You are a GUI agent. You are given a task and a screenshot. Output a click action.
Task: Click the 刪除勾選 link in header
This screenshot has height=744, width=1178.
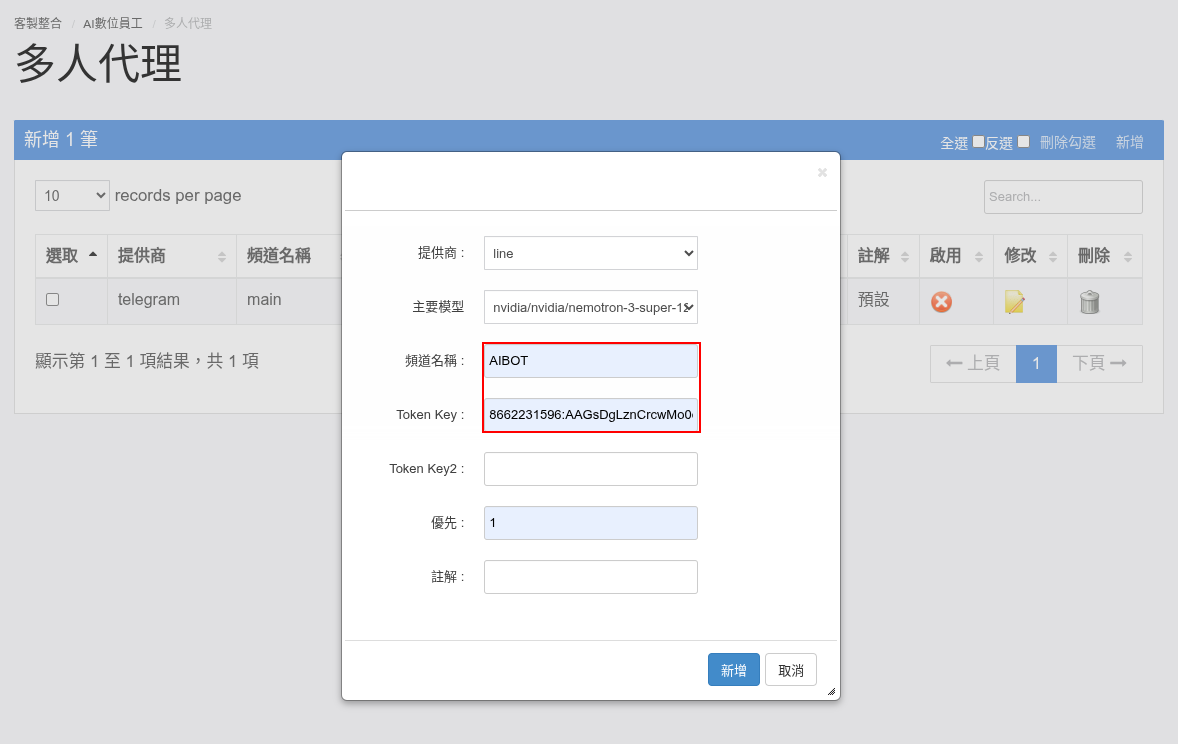(x=1068, y=142)
